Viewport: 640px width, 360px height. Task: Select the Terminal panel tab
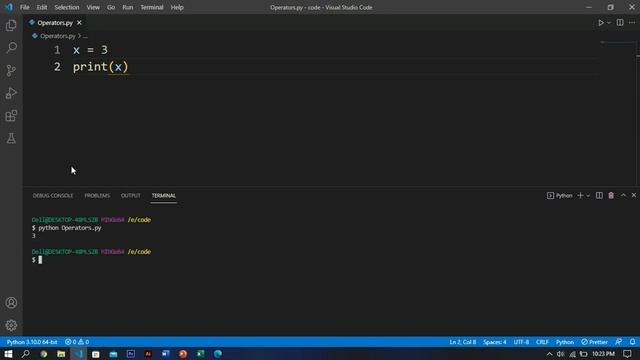[x=164, y=196]
